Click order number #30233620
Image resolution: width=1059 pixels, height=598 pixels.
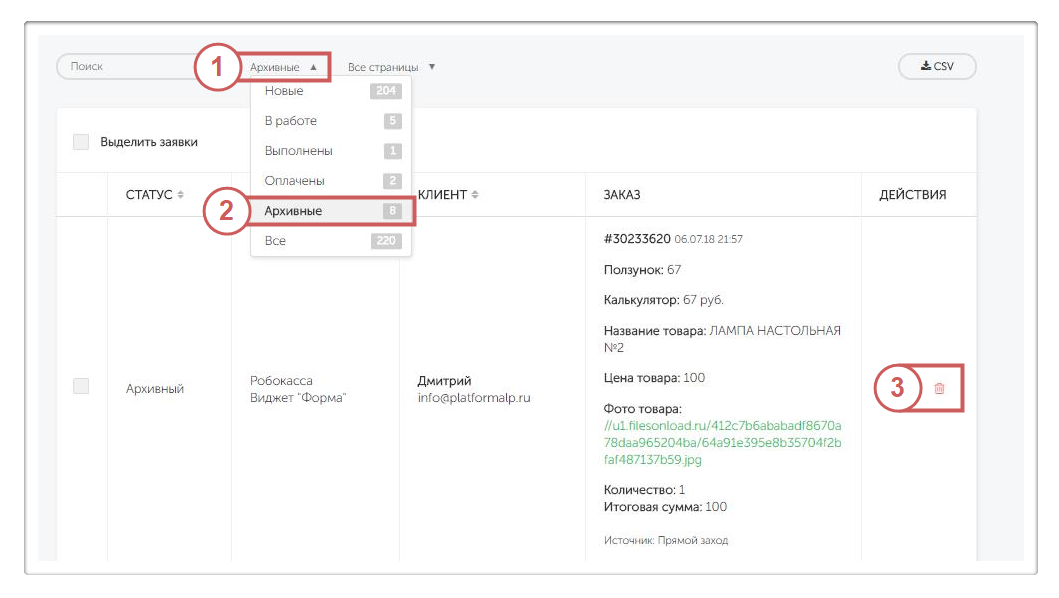(637, 239)
